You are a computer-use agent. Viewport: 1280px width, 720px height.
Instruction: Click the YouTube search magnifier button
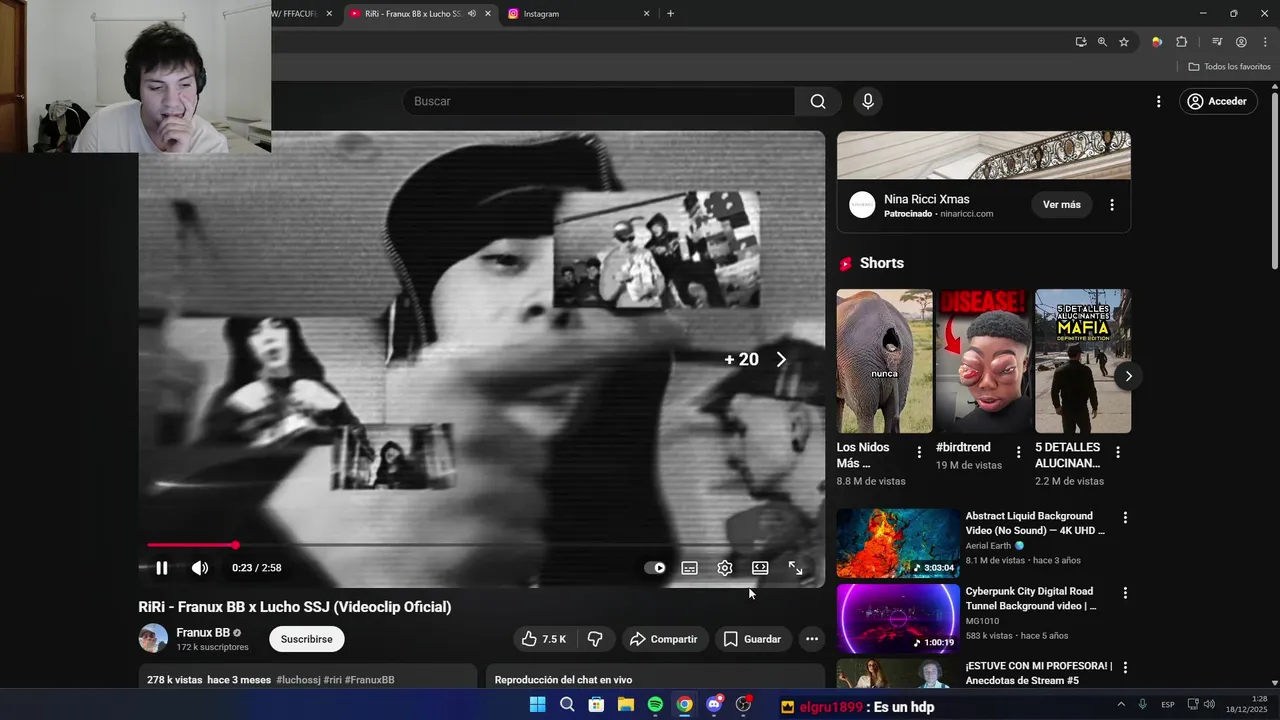[x=818, y=101]
